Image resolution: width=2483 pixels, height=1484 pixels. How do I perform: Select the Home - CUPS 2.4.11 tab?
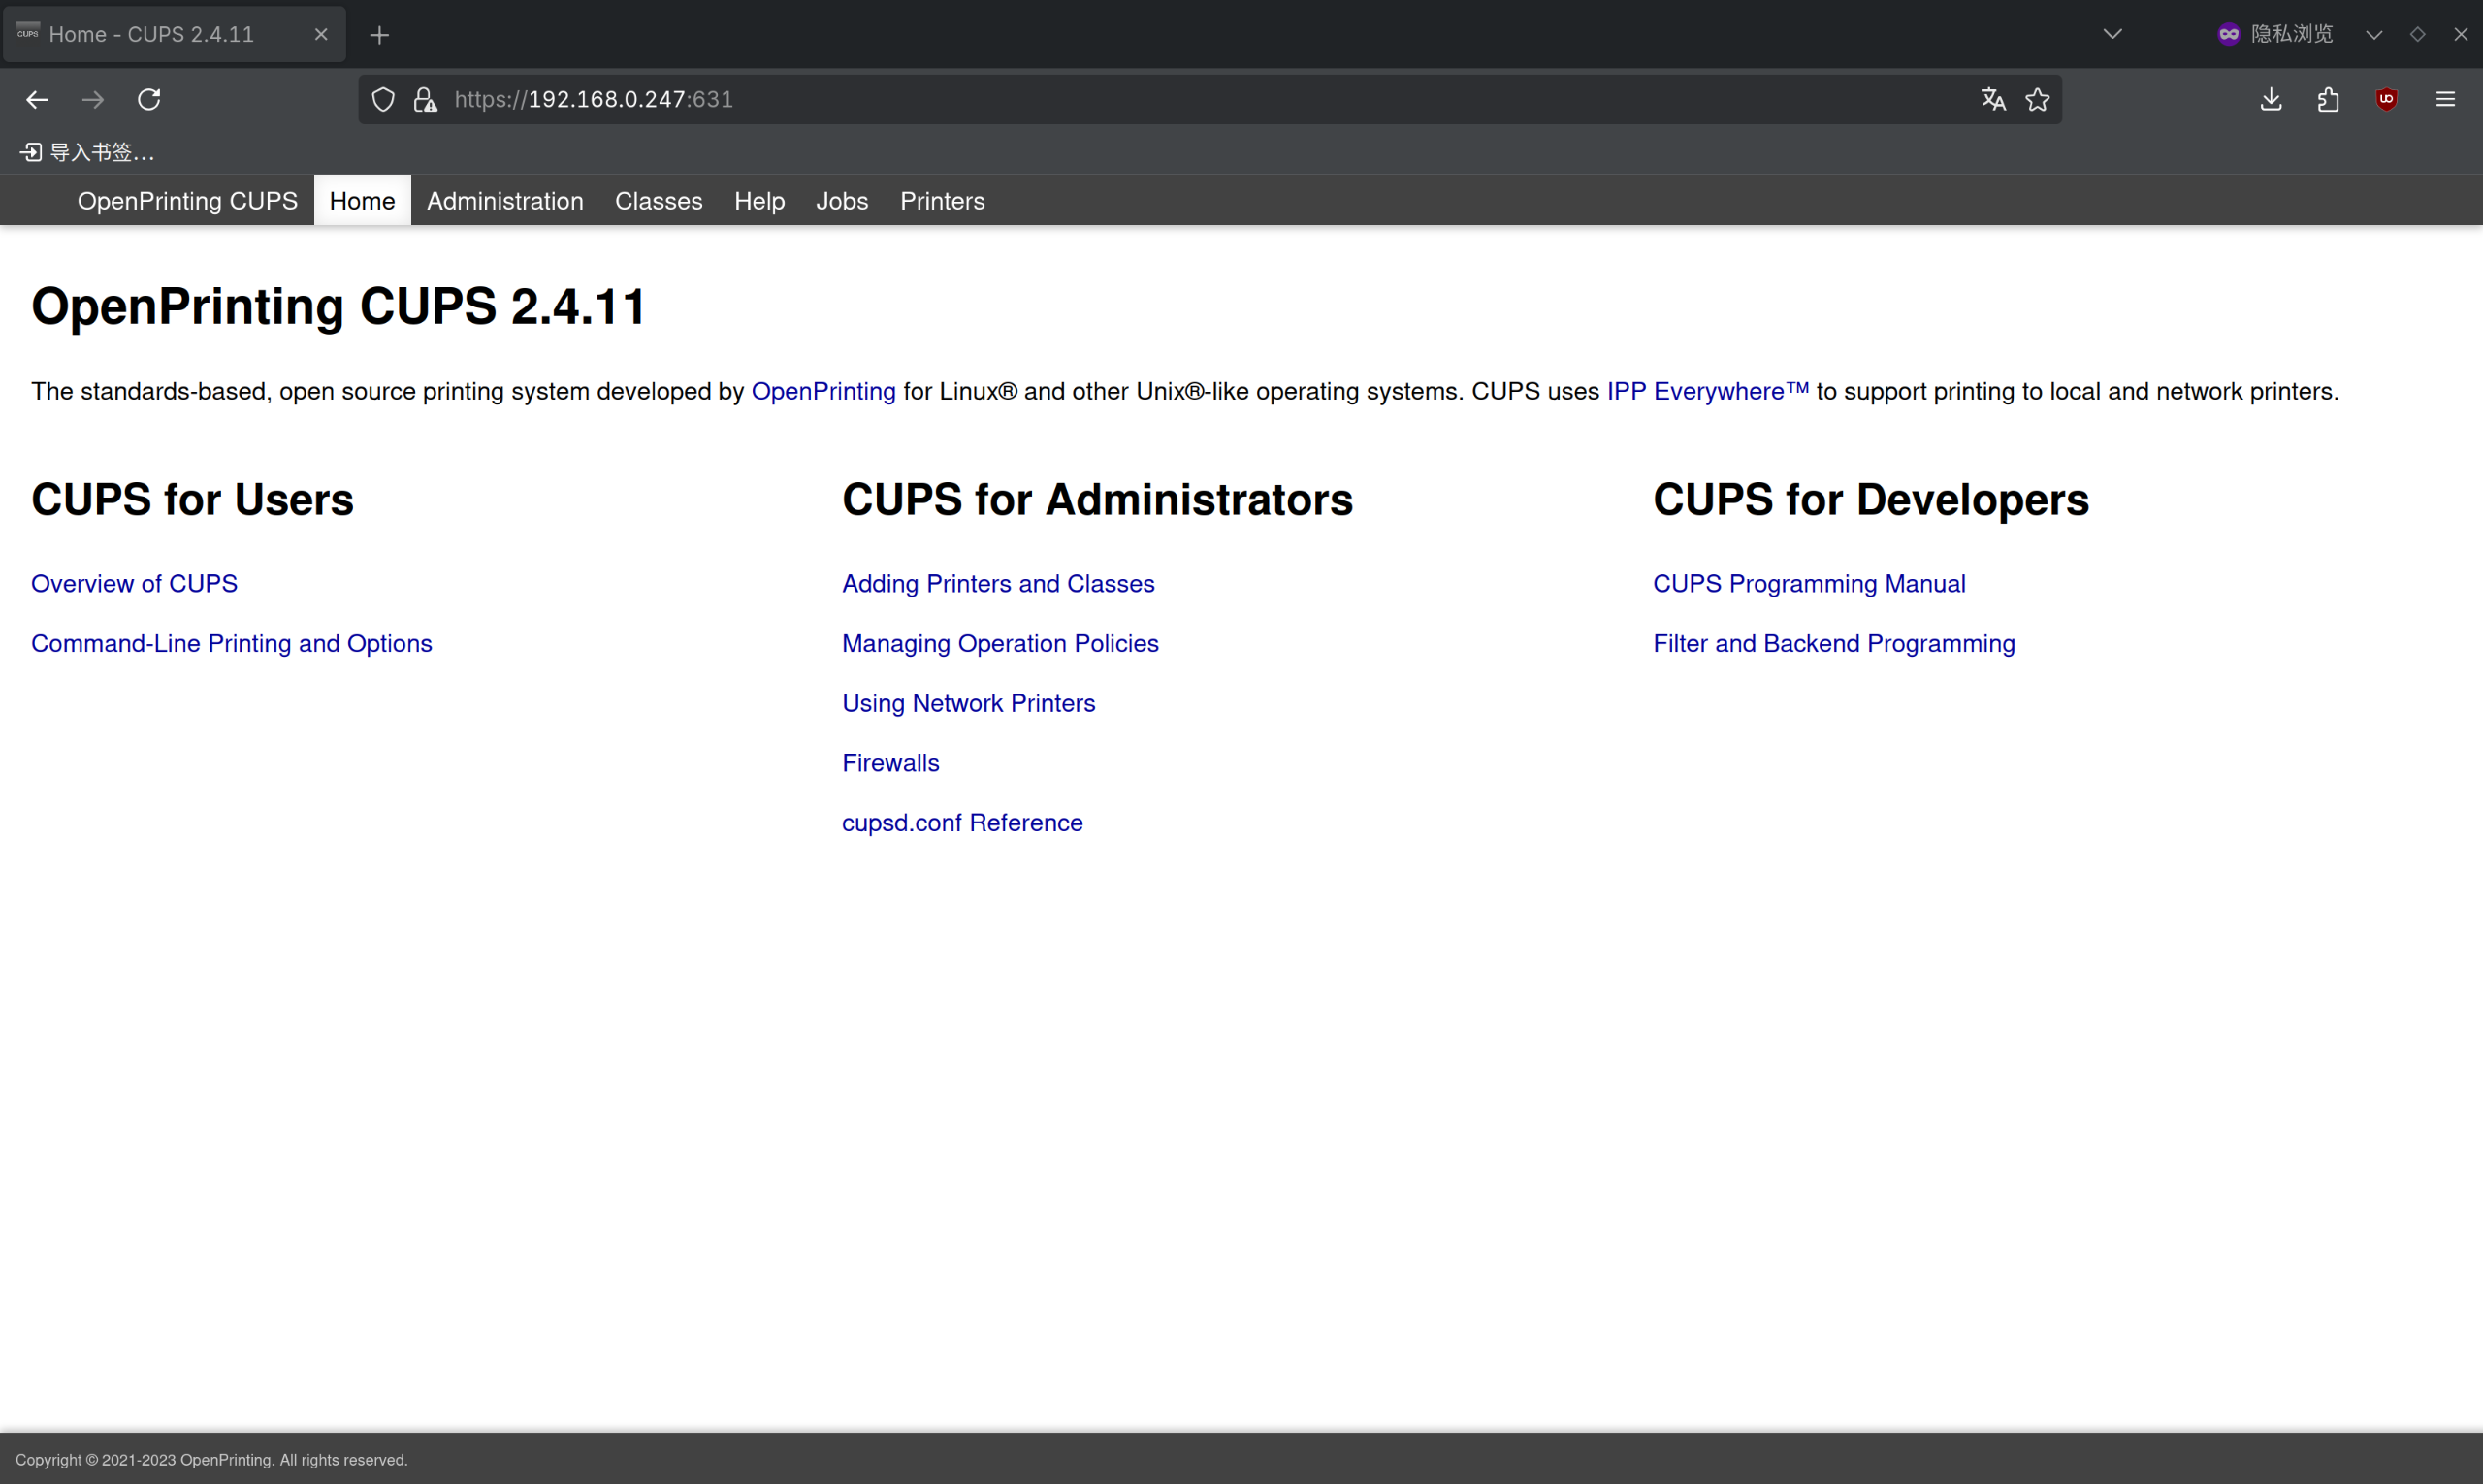coord(174,34)
